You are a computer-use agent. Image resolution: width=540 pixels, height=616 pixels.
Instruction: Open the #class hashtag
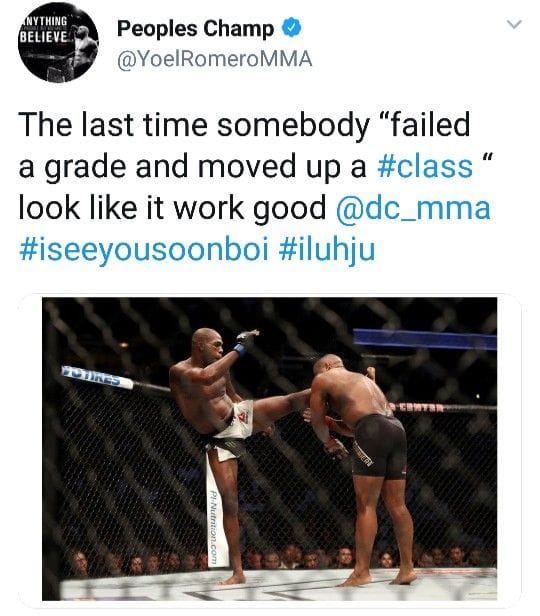point(425,166)
